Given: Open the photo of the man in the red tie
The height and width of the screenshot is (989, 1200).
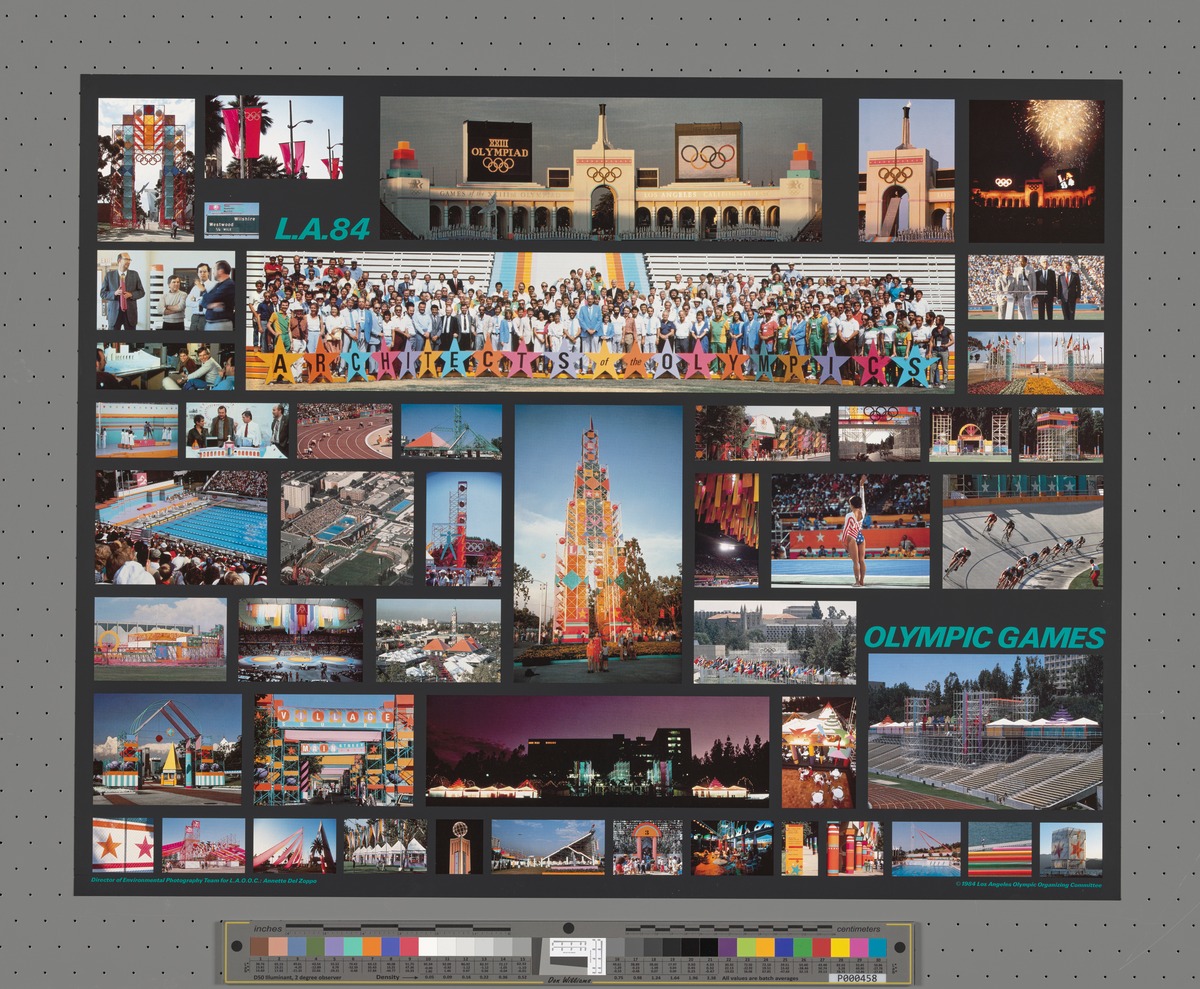Looking at the screenshot, I should [x=166, y=290].
